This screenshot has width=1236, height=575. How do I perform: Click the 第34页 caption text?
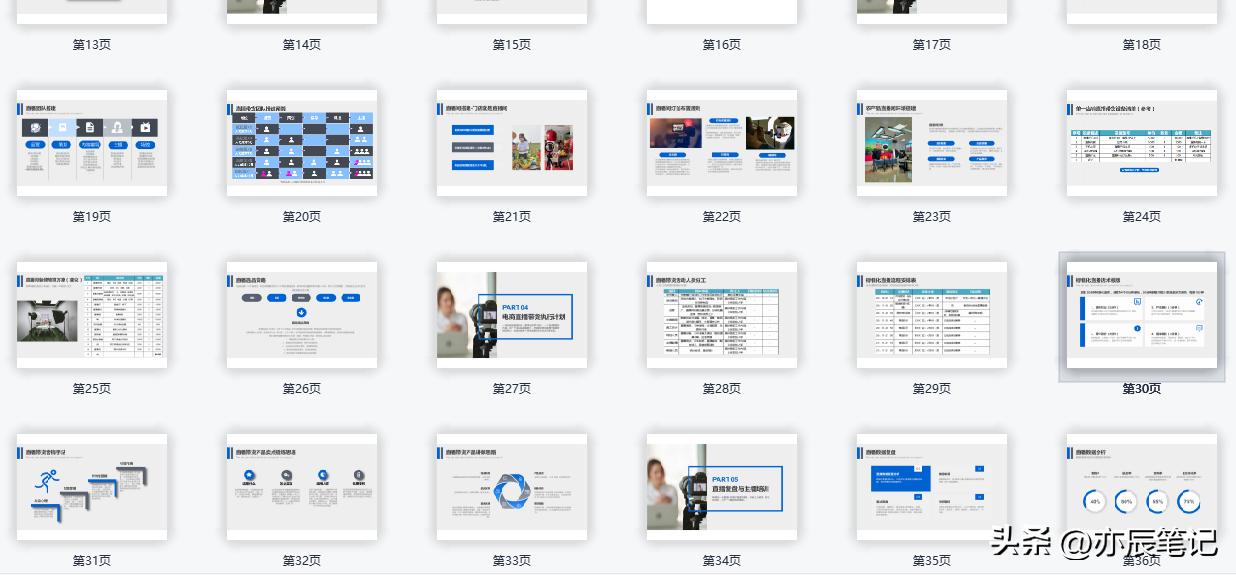722,560
